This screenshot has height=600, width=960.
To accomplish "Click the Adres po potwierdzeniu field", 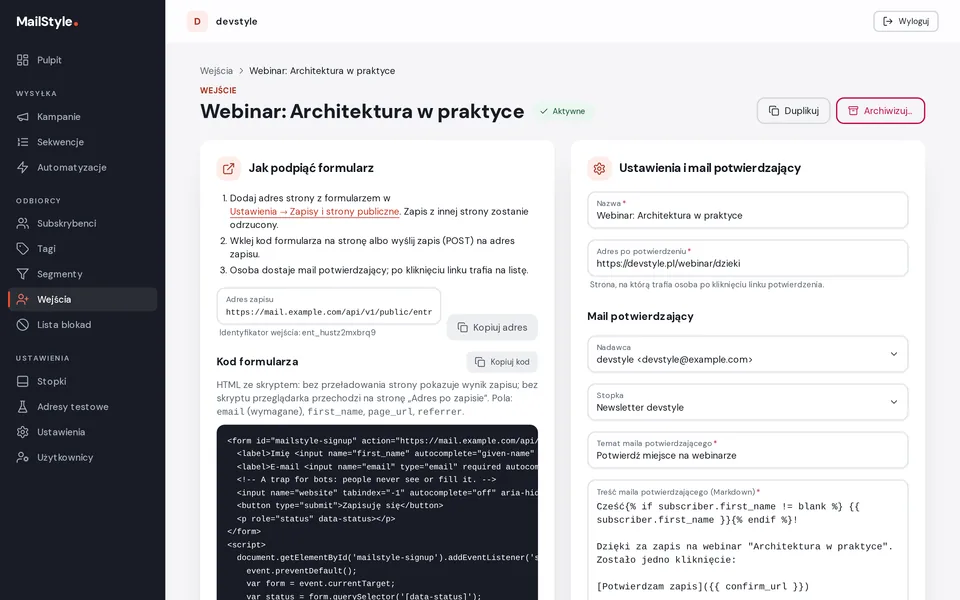I will pos(748,258).
